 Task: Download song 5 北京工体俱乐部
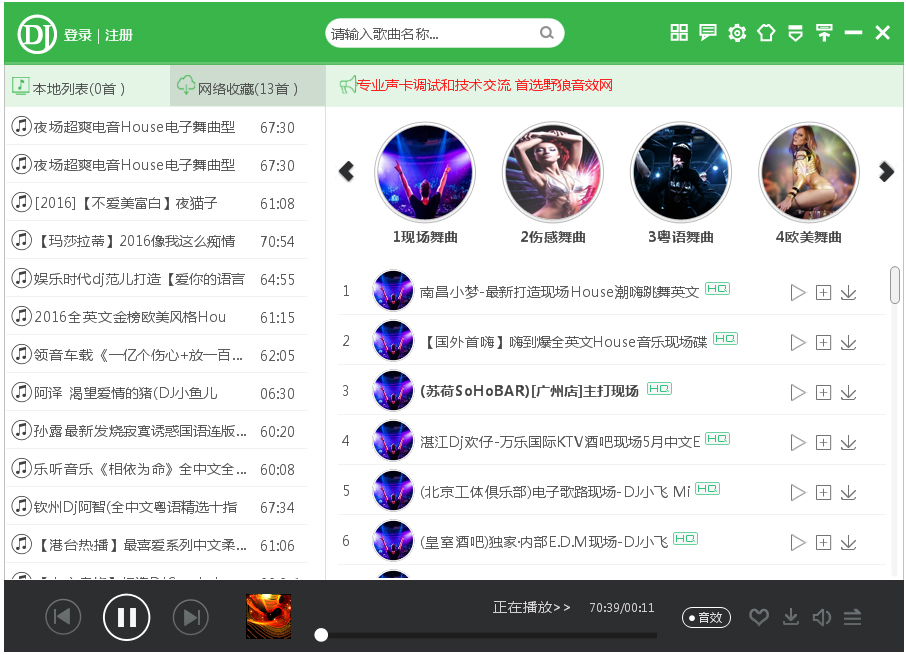click(x=848, y=493)
